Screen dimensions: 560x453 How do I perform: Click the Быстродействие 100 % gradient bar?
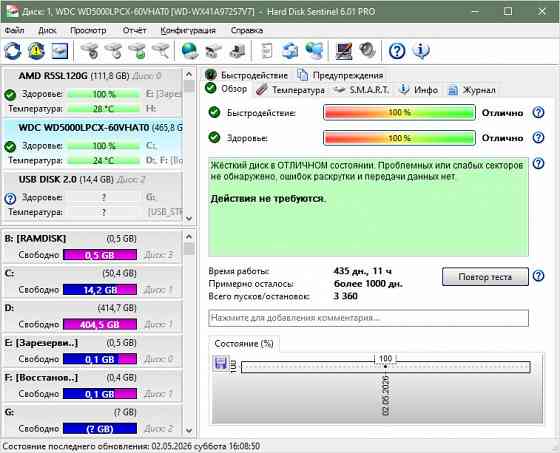(x=399, y=113)
